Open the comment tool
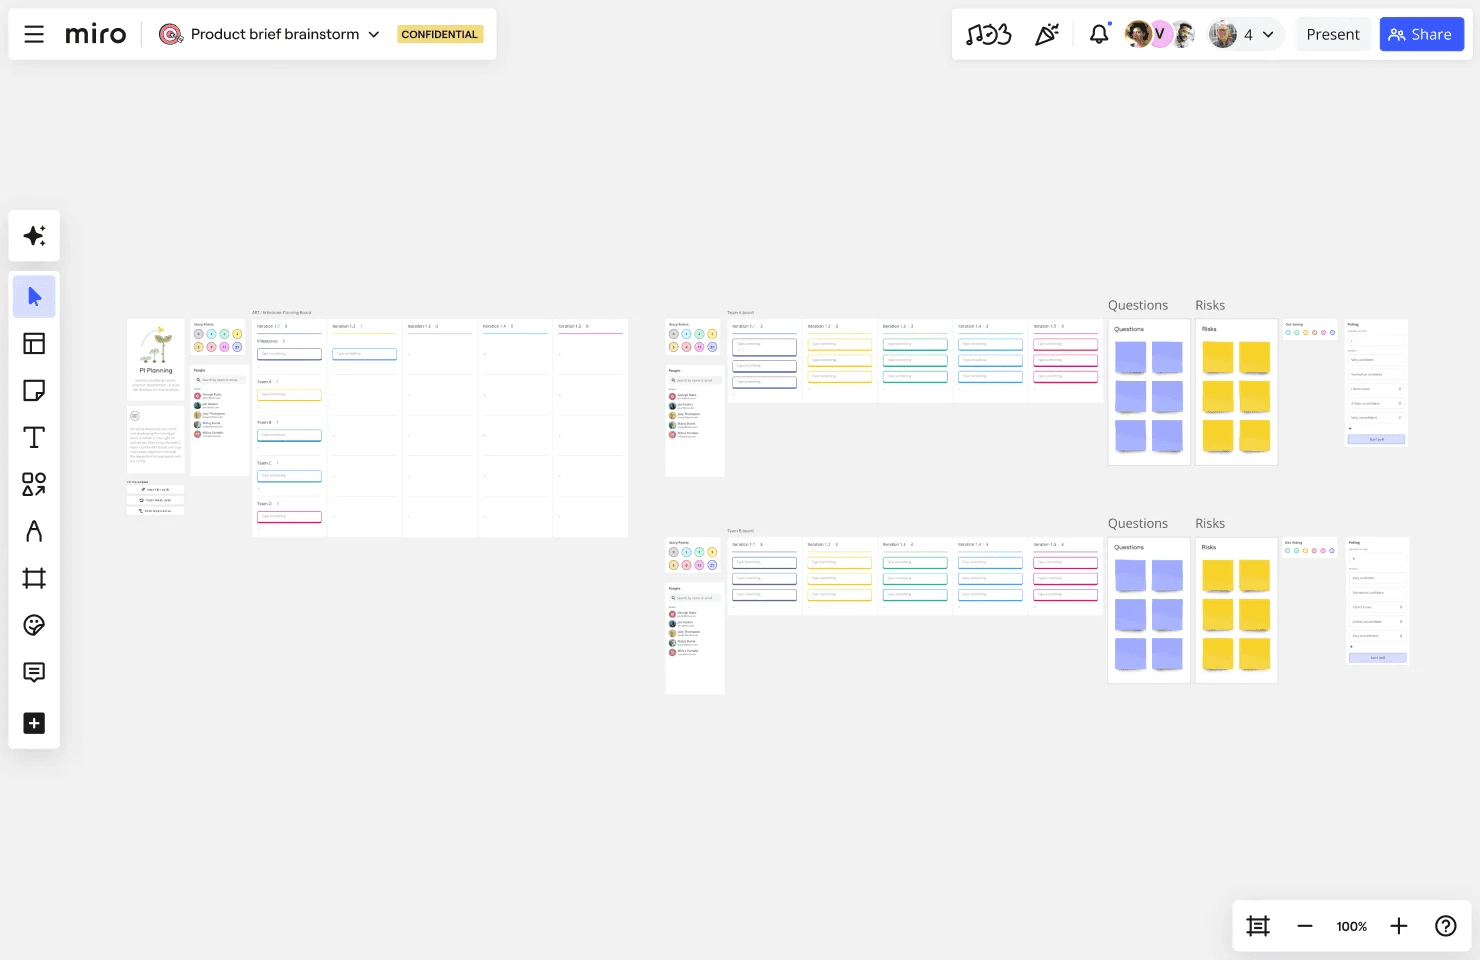The width and height of the screenshot is (1480, 960). coord(34,672)
